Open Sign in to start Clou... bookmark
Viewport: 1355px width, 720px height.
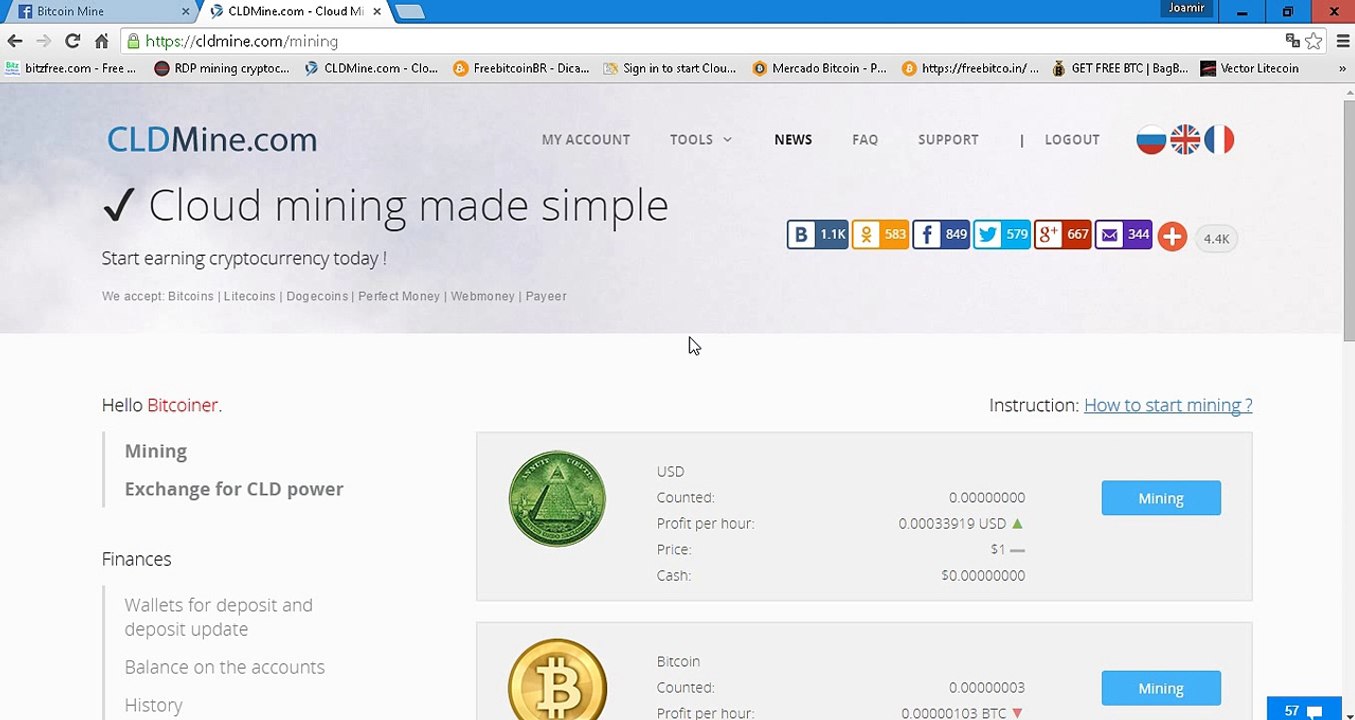click(670, 69)
